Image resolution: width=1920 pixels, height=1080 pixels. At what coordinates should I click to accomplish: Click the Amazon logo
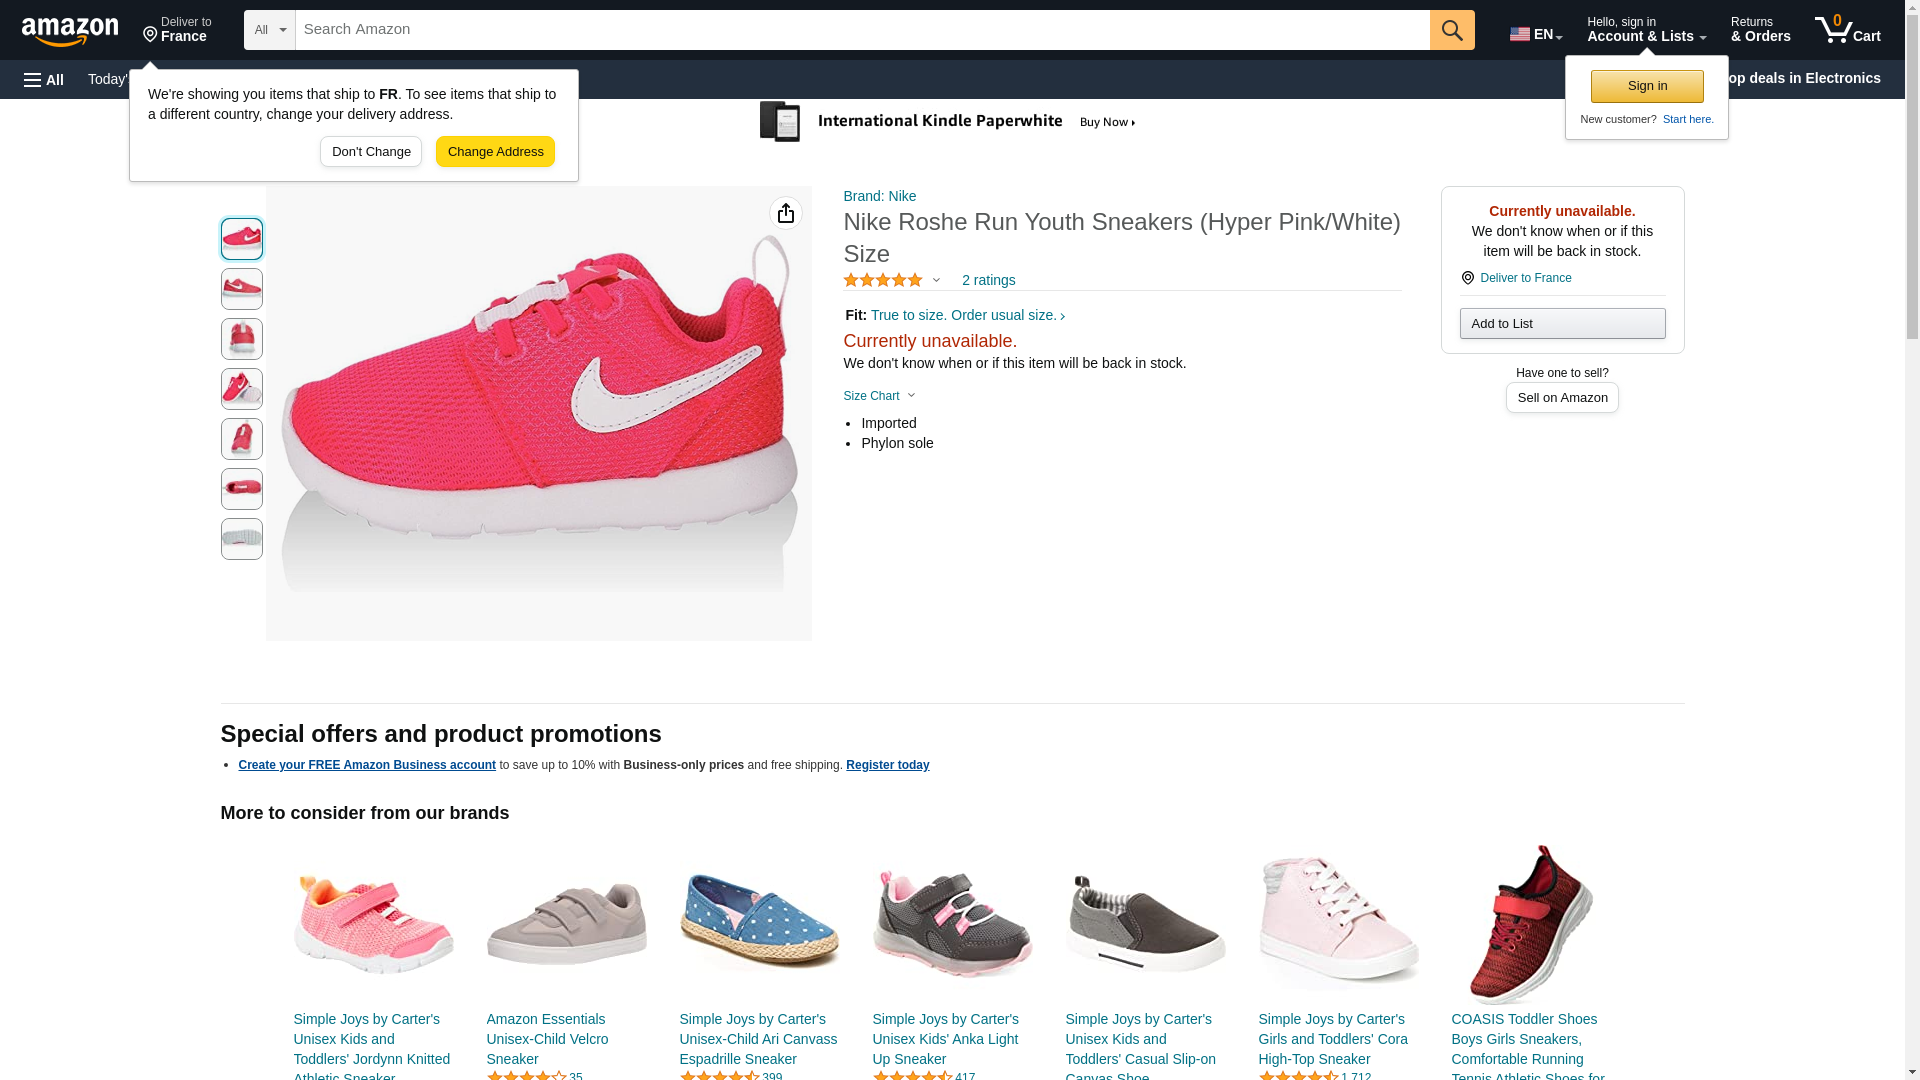coord(70,31)
